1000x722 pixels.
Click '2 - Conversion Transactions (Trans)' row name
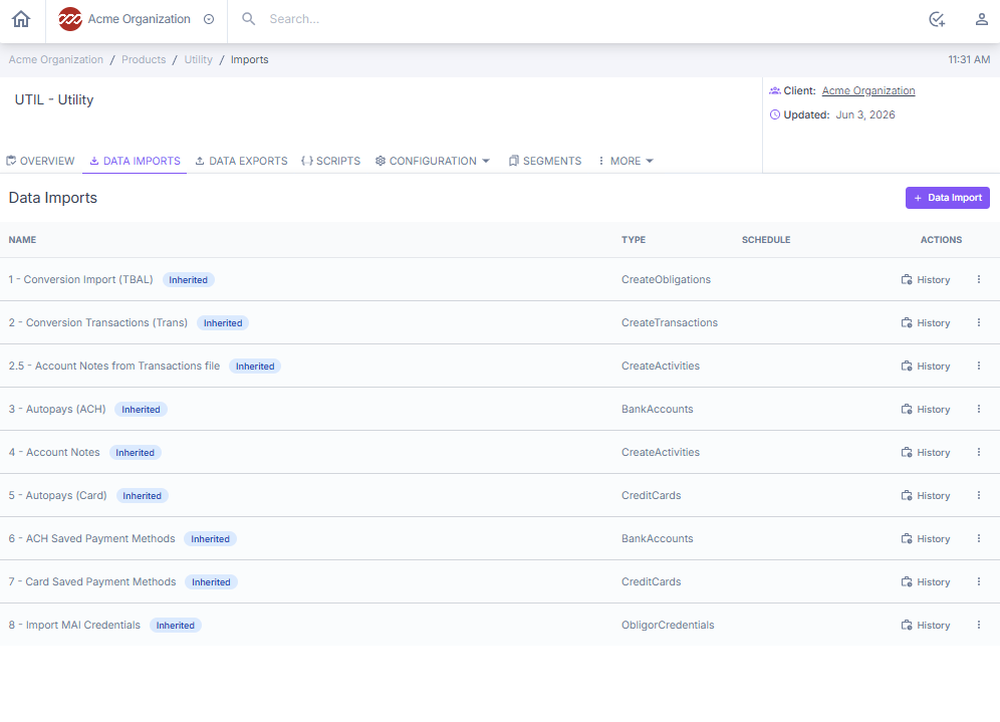tap(98, 323)
